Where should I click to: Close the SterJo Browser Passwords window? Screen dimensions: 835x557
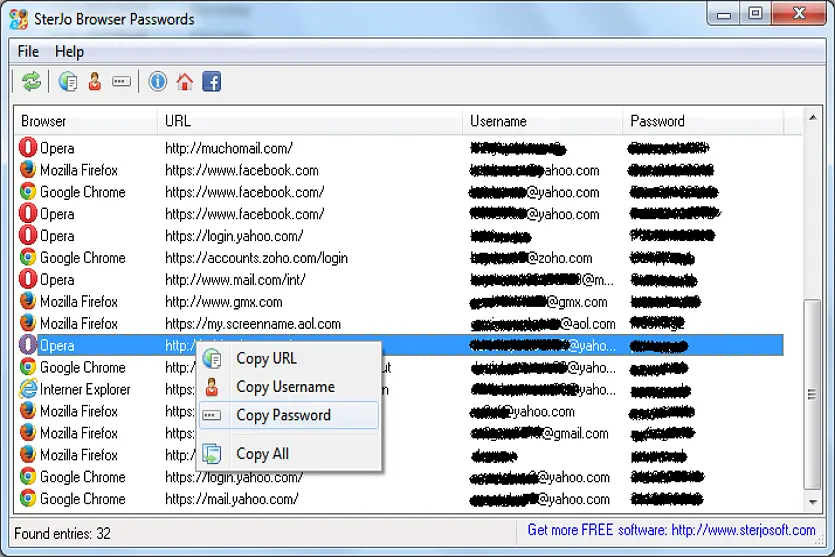(798, 13)
